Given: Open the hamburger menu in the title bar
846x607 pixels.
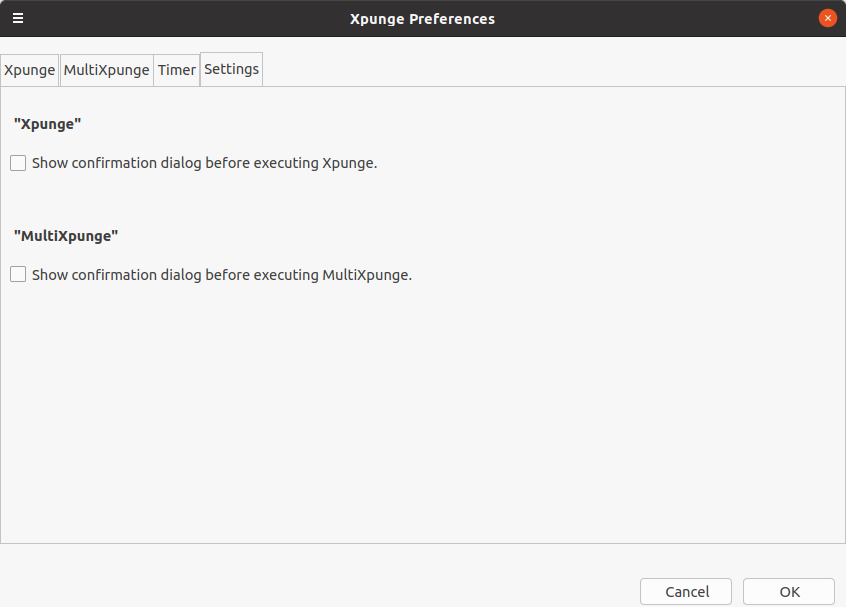Looking at the screenshot, I should (18, 18).
